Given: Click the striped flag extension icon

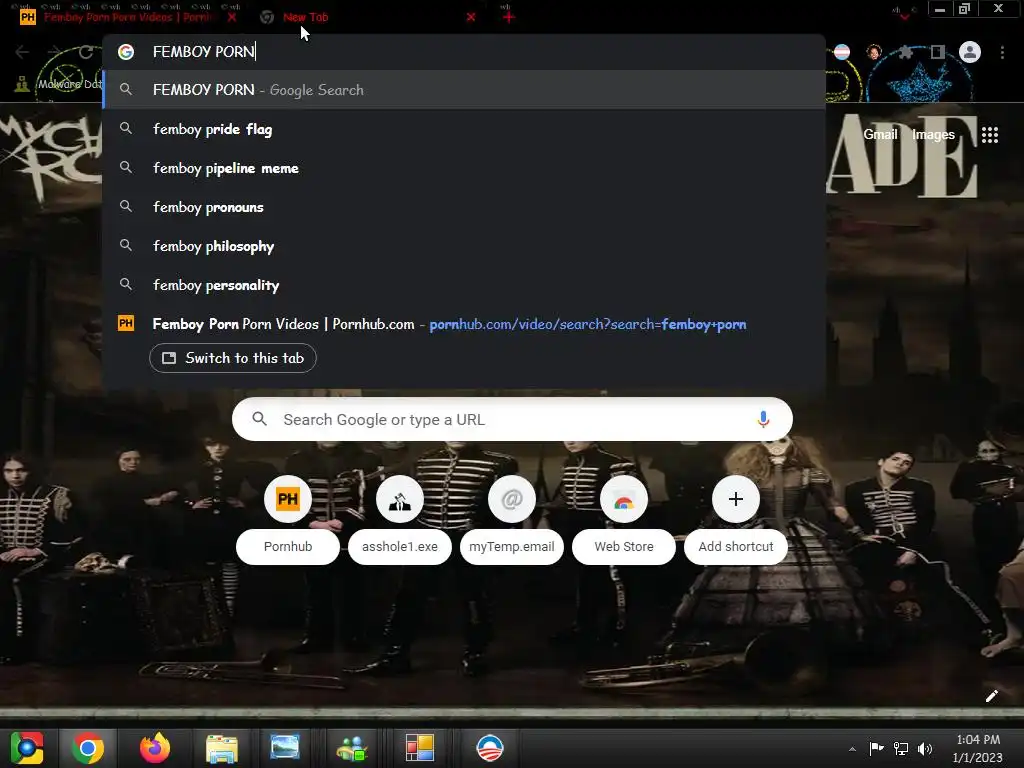Looking at the screenshot, I should (842, 52).
